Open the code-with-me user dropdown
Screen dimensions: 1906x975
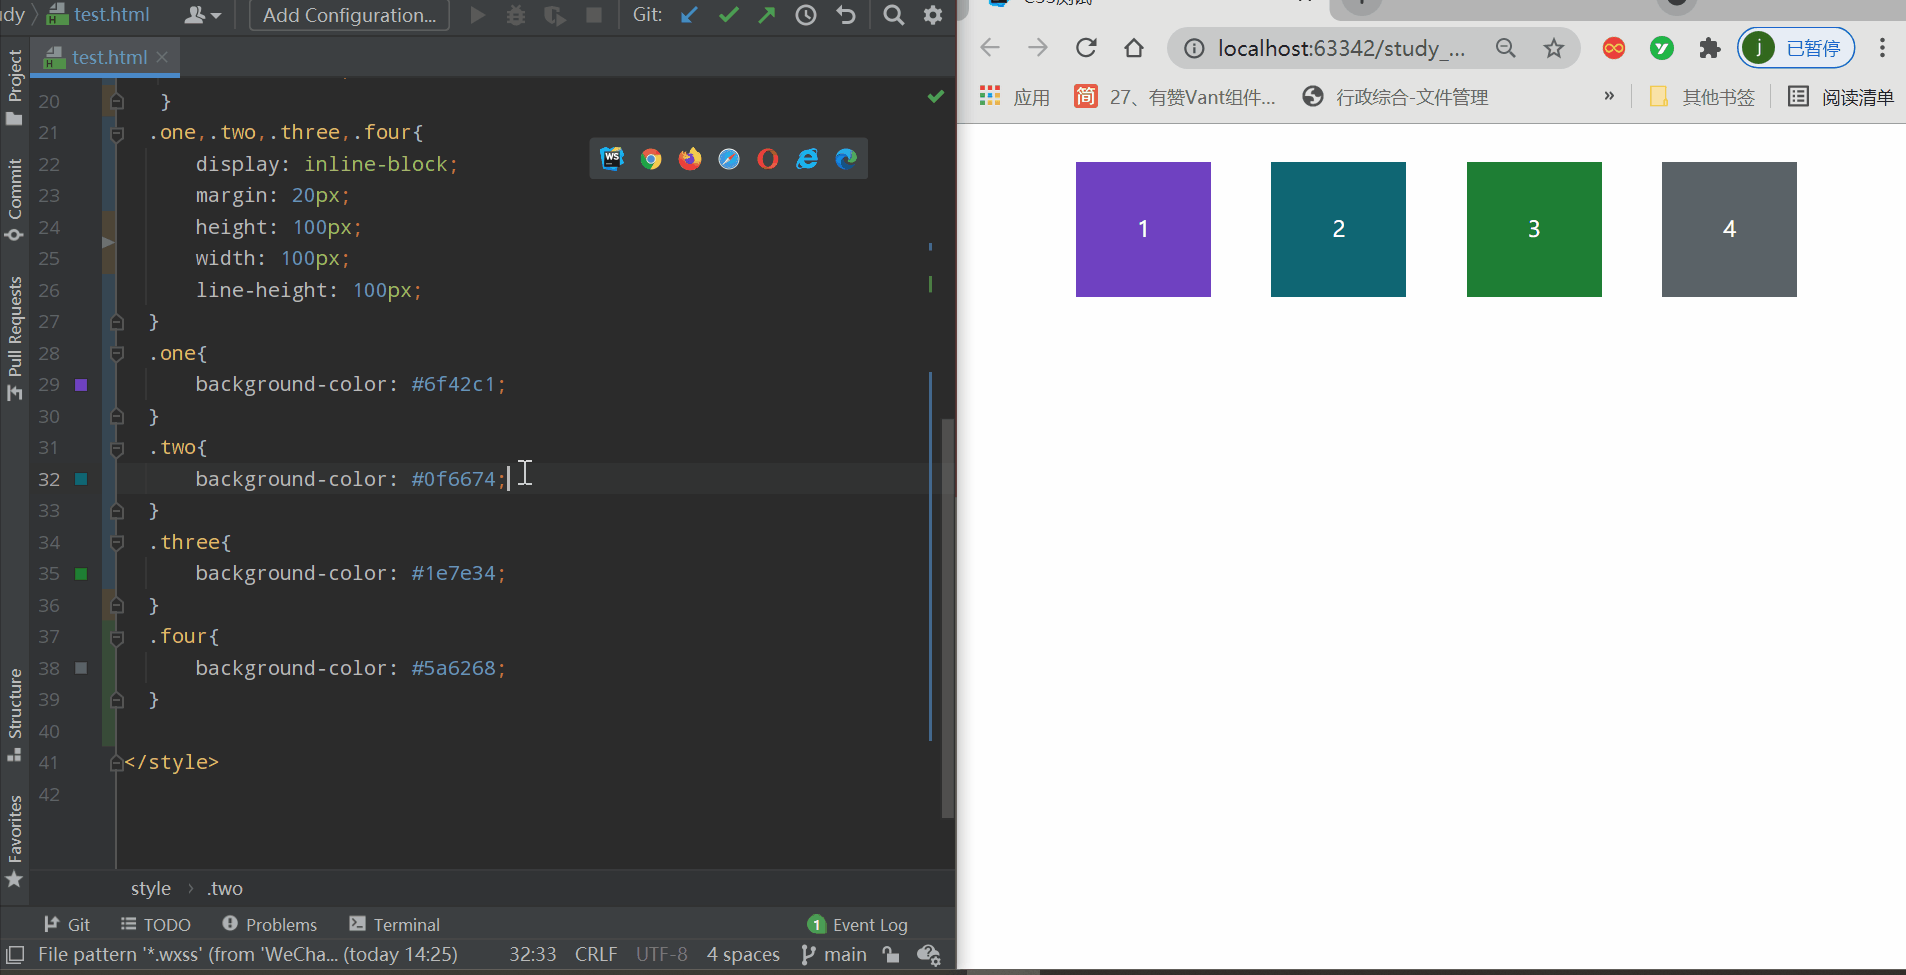[203, 15]
